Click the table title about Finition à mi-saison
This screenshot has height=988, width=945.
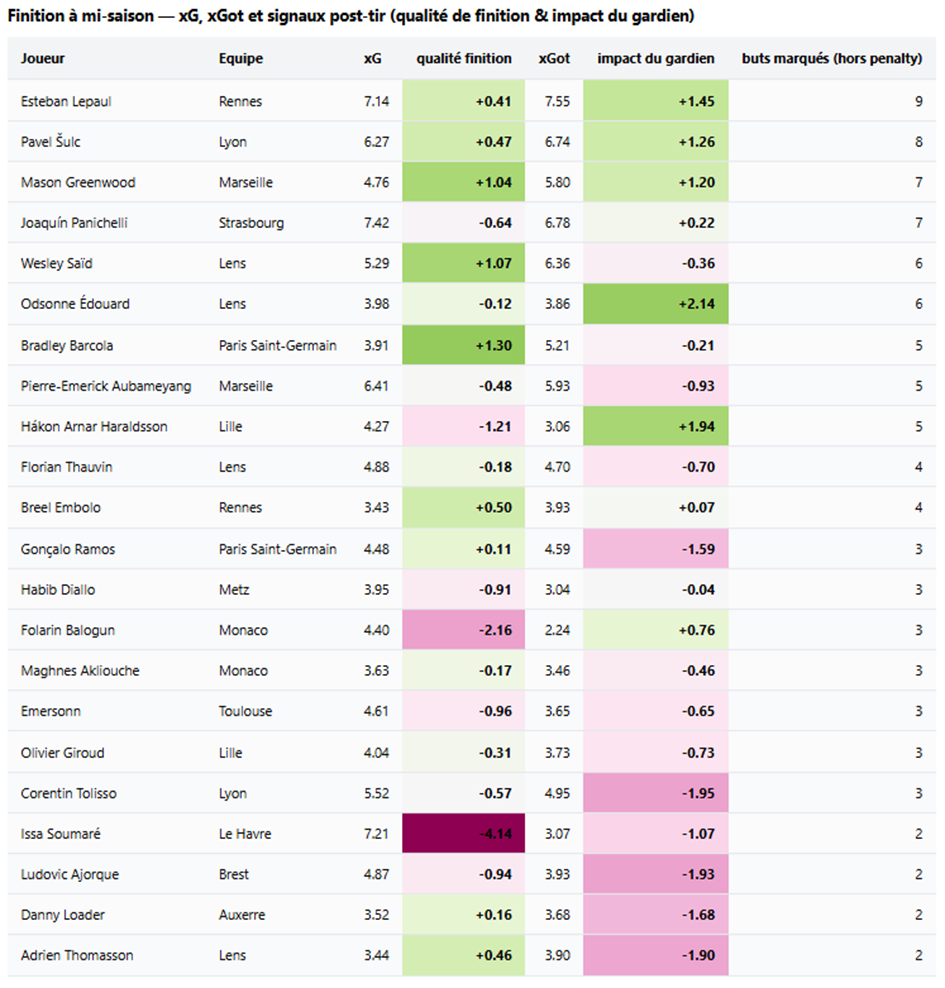(x=352, y=17)
